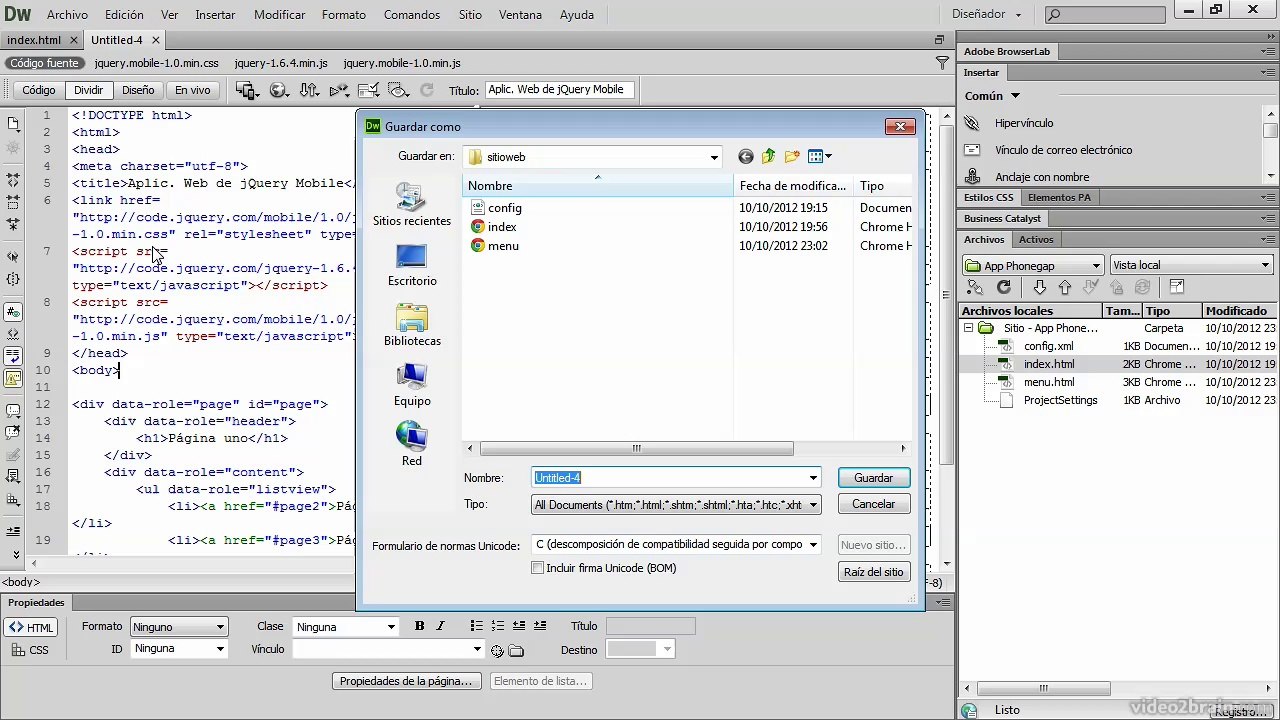Click the Guardar button
This screenshot has width=1280, height=720.
pyautogui.click(x=873, y=478)
